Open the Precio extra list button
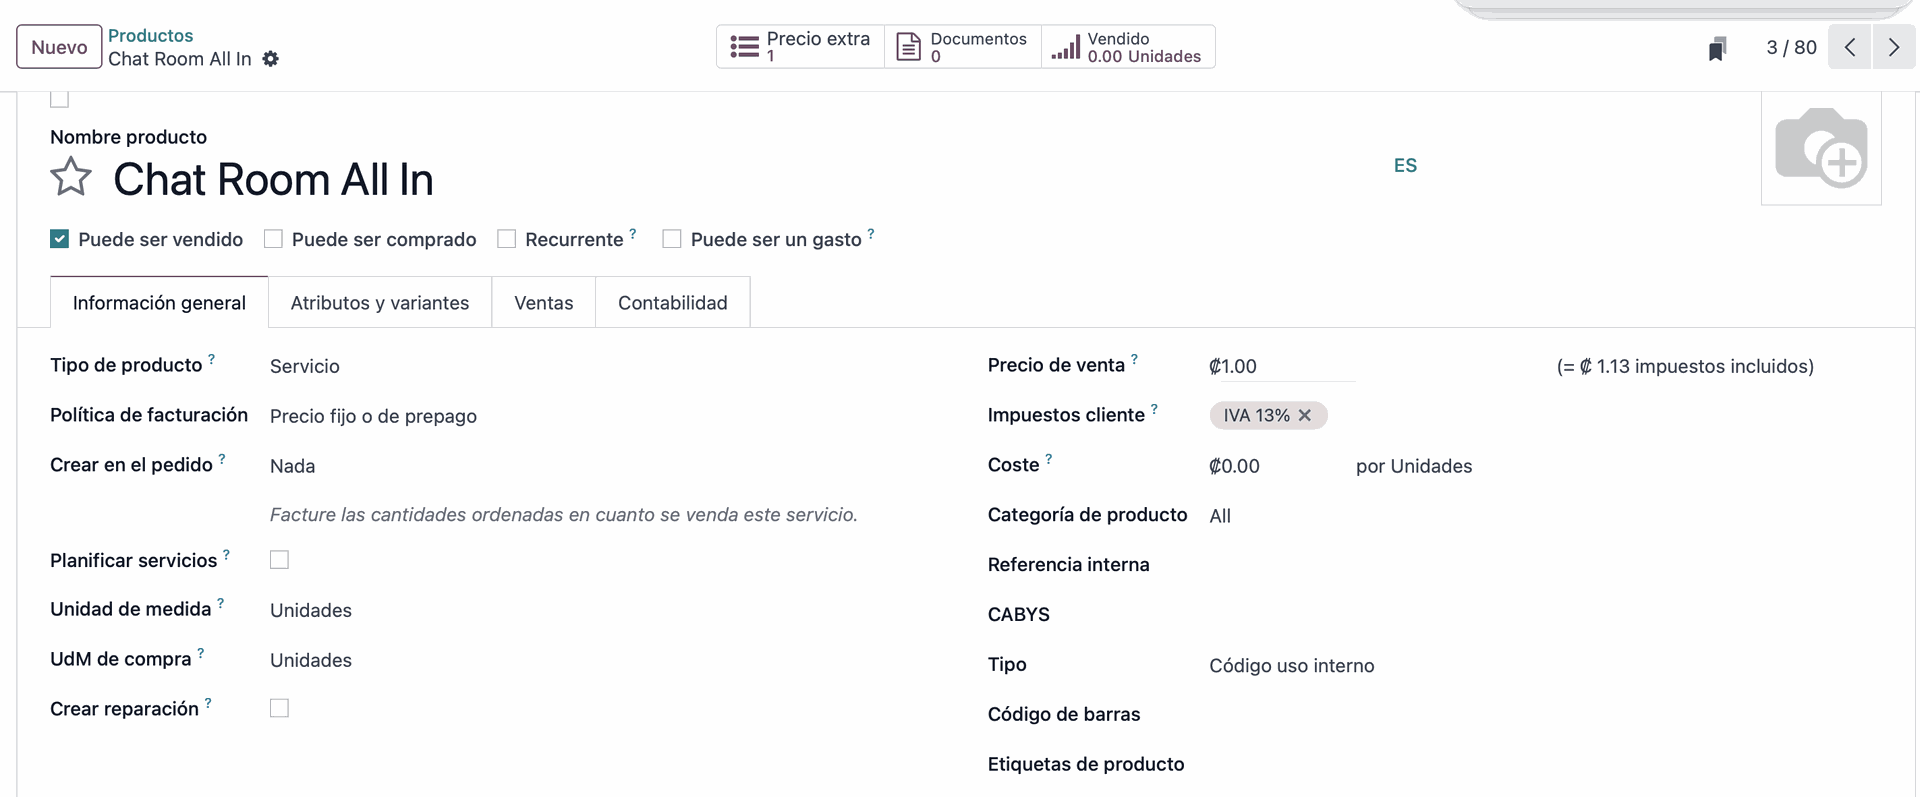Screen dimensions: 1920x797 800,47
